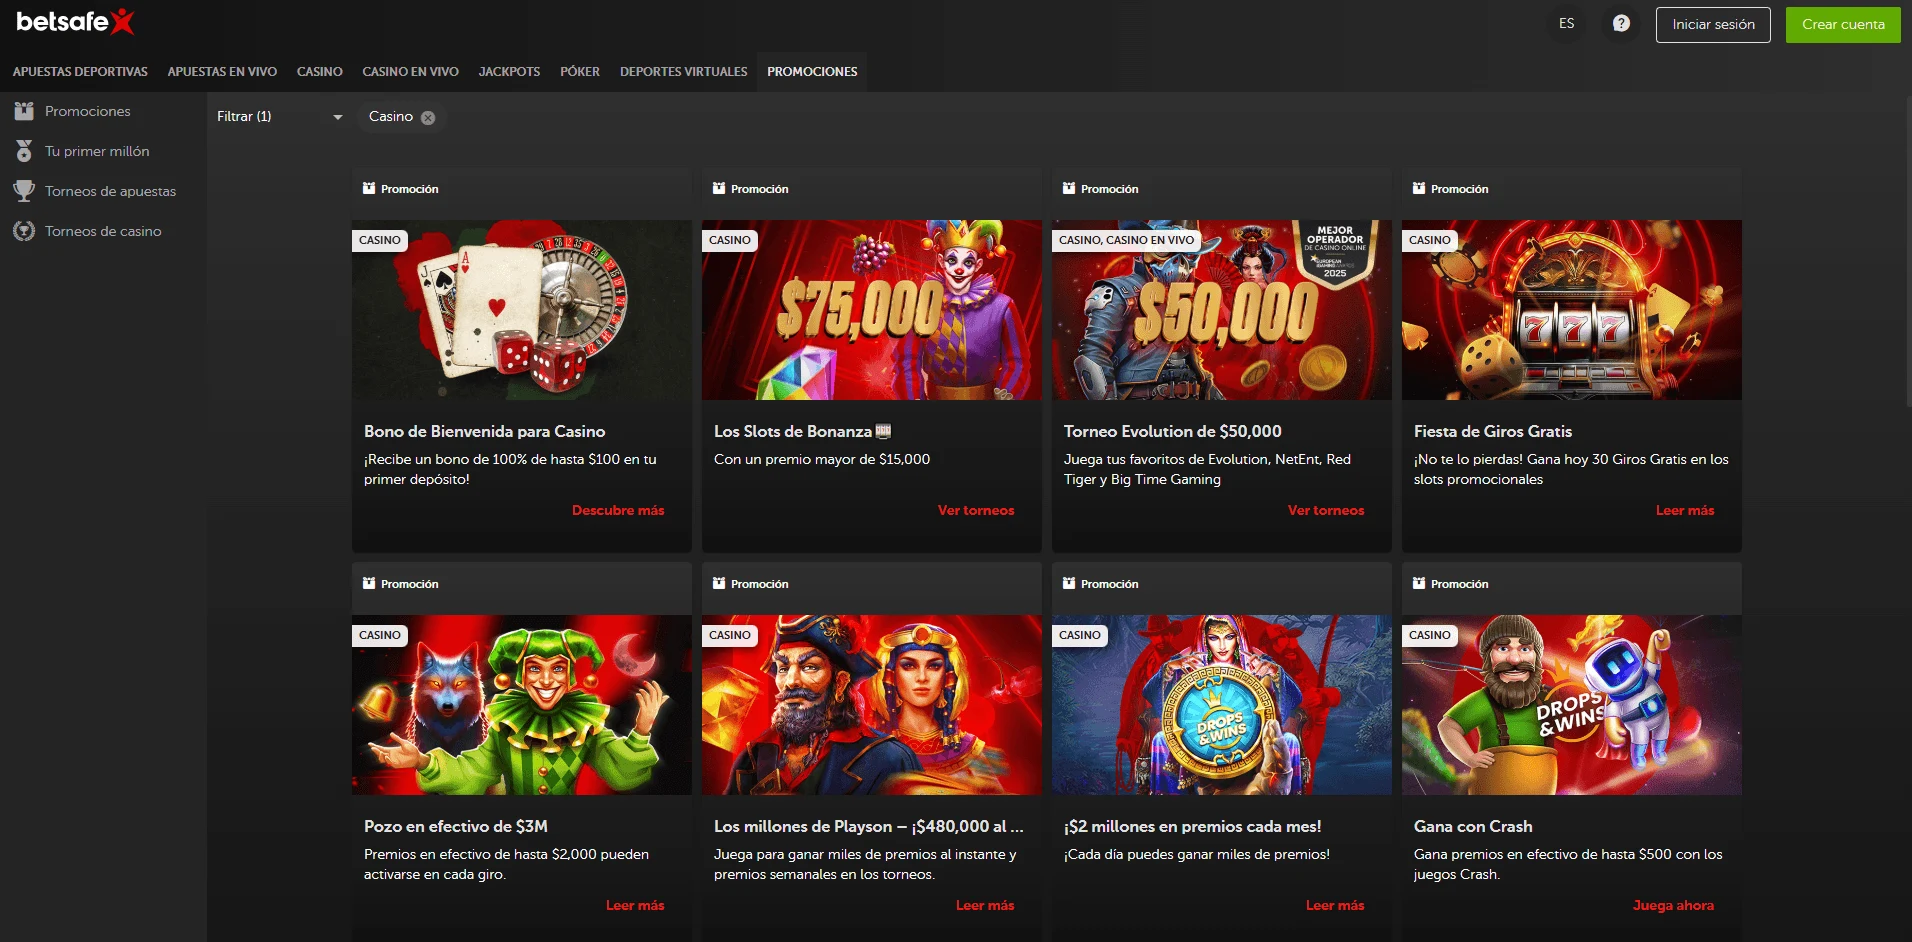Open Apuestas Deportivas menu
The height and width of the screenshot is (942, 1912).
(80, 72)
